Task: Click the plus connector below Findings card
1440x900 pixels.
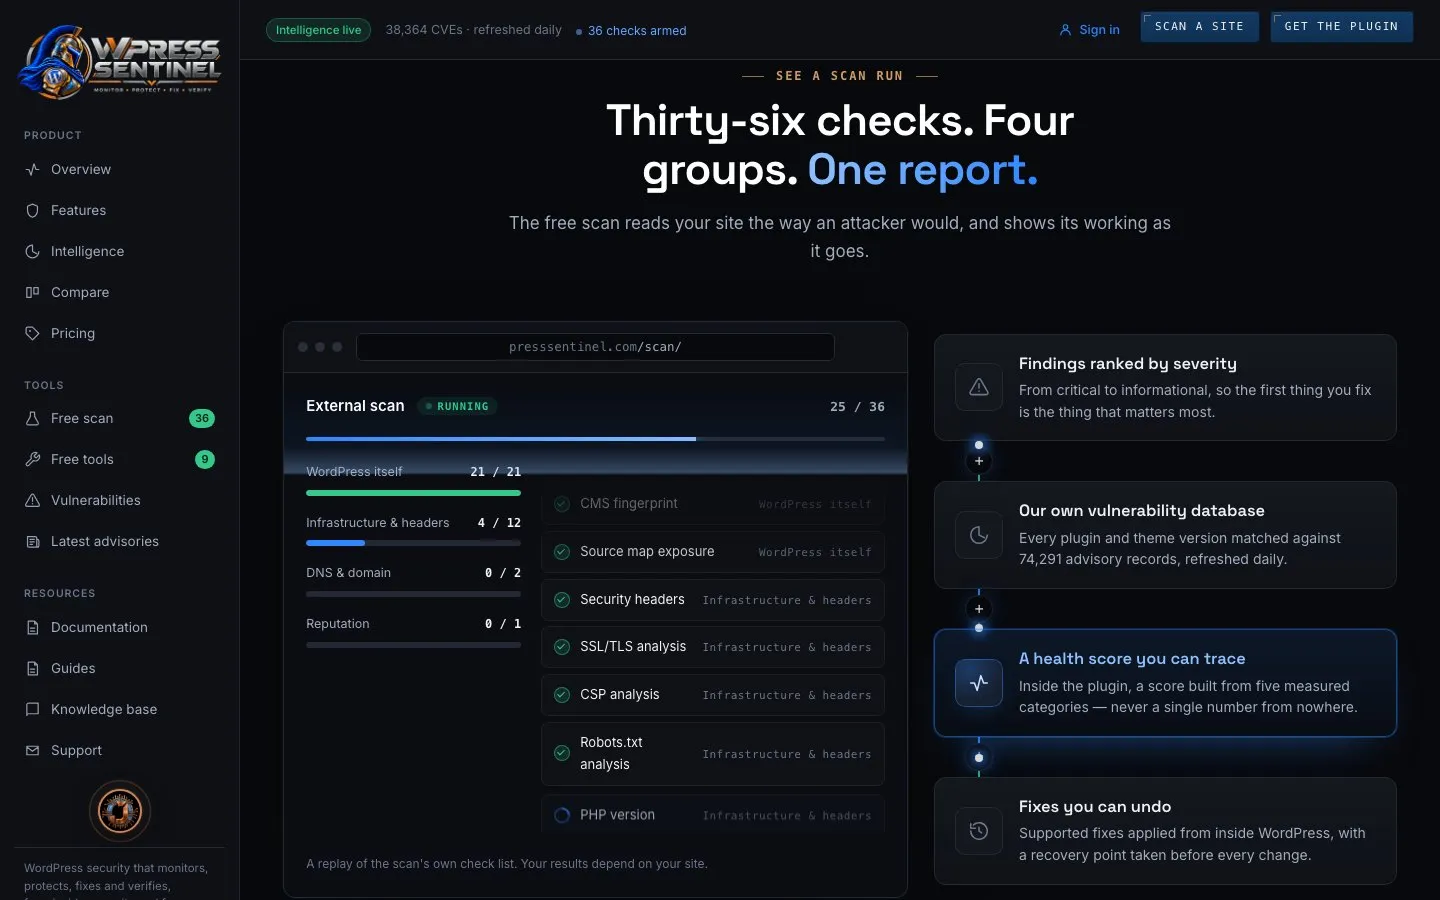Action: (x=979, y=461)
